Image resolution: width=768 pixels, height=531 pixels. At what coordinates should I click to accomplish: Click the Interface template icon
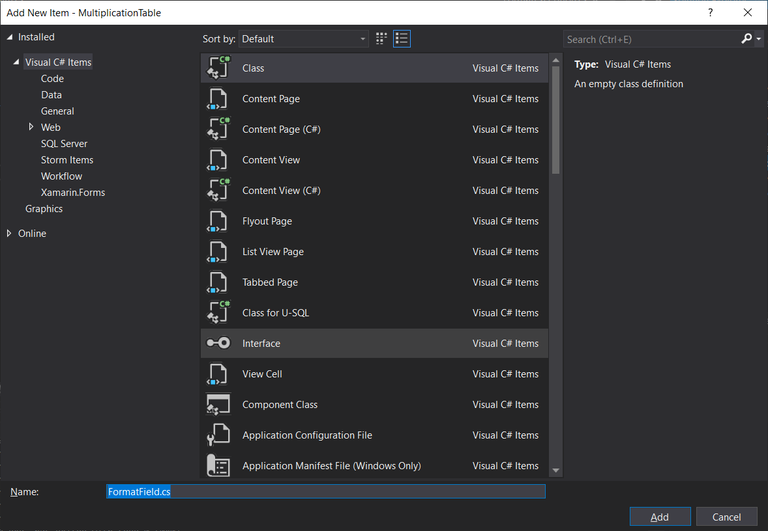(x=218, y=343)
